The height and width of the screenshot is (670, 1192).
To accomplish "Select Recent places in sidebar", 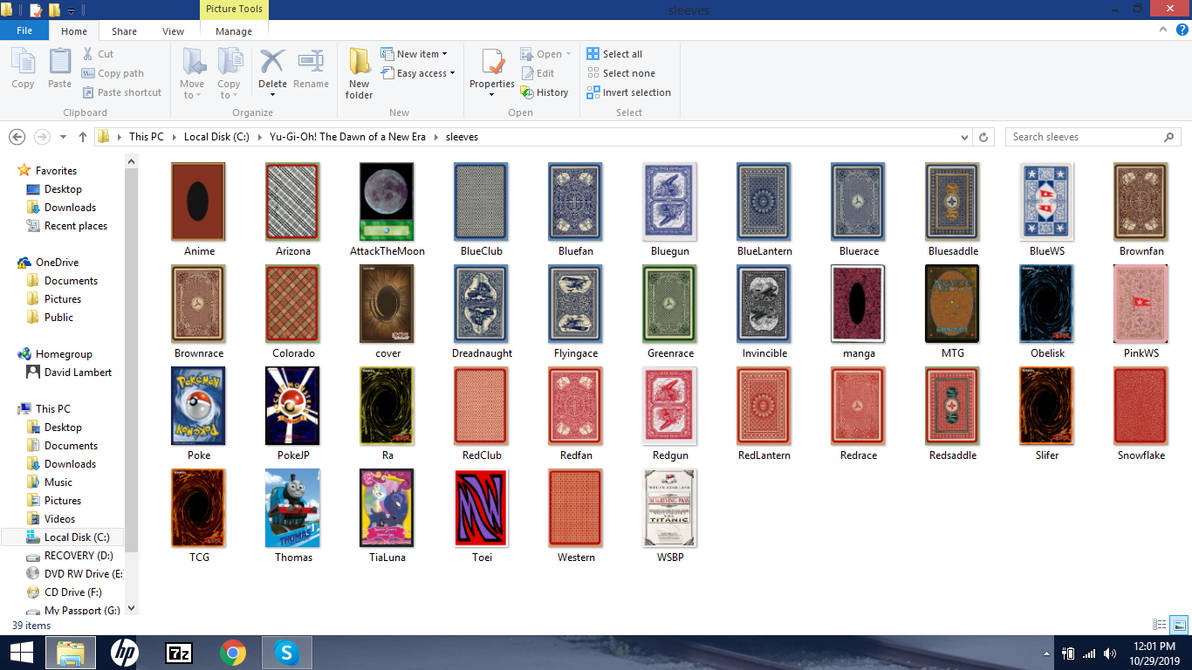I will point(75,226).
